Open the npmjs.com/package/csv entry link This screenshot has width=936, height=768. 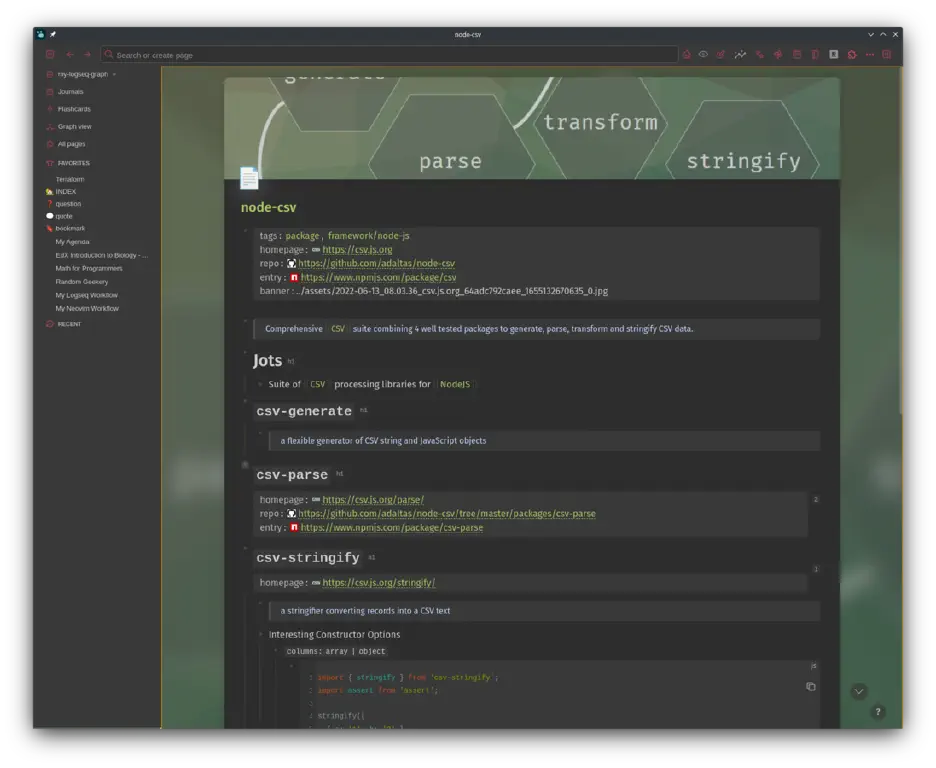tap(378, 277)
